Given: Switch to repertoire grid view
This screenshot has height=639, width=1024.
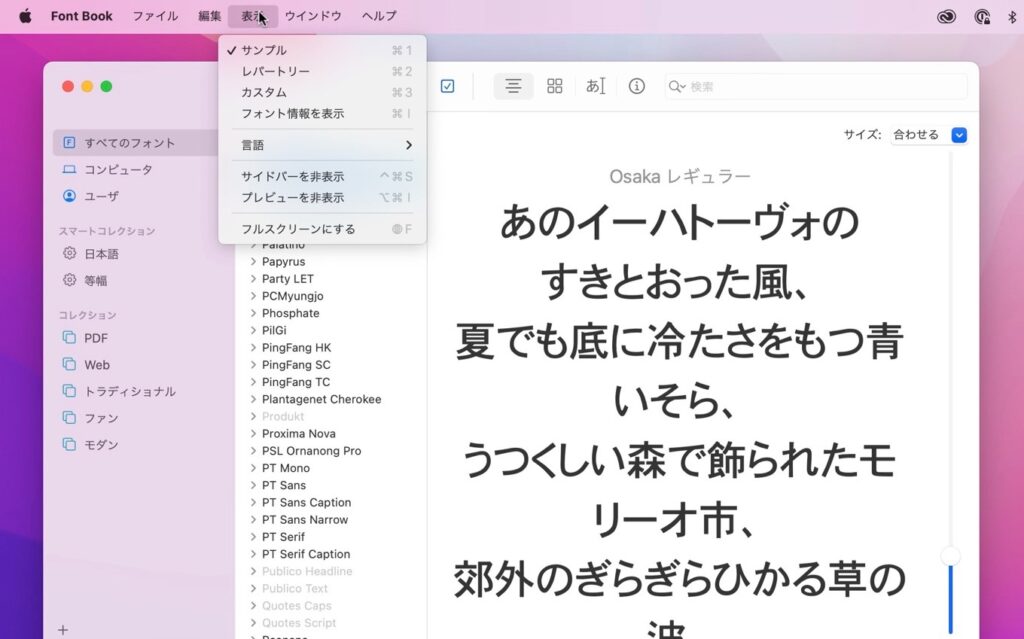Looking at the screenshot, I should point(555,86).
